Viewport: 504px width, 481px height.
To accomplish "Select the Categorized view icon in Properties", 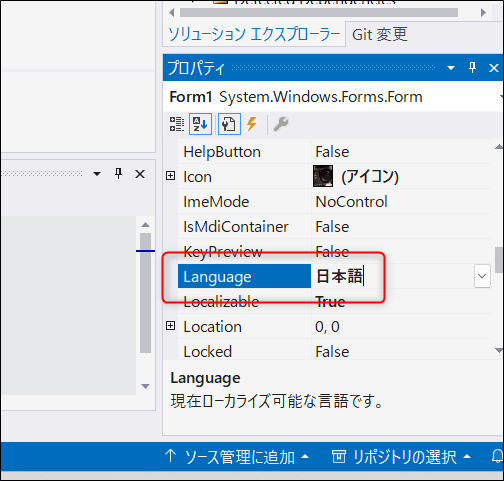I will point(177,124).
